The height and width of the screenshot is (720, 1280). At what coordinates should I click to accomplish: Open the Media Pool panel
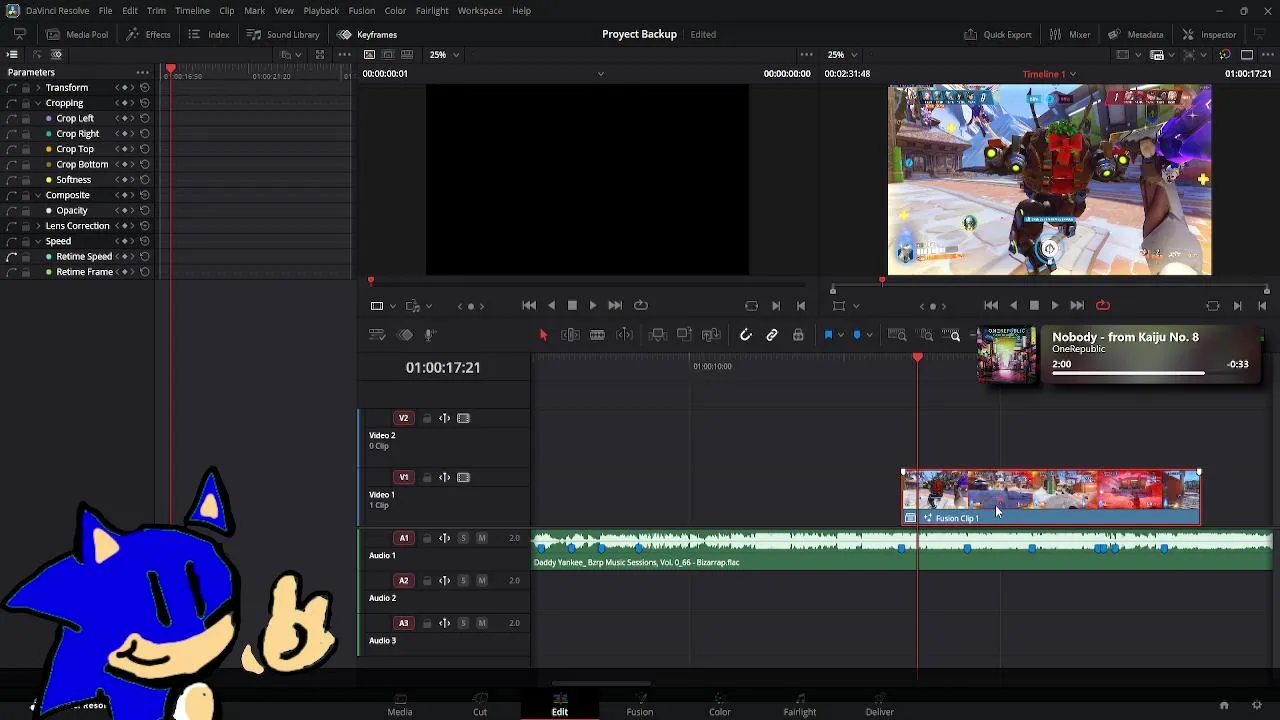77,35
